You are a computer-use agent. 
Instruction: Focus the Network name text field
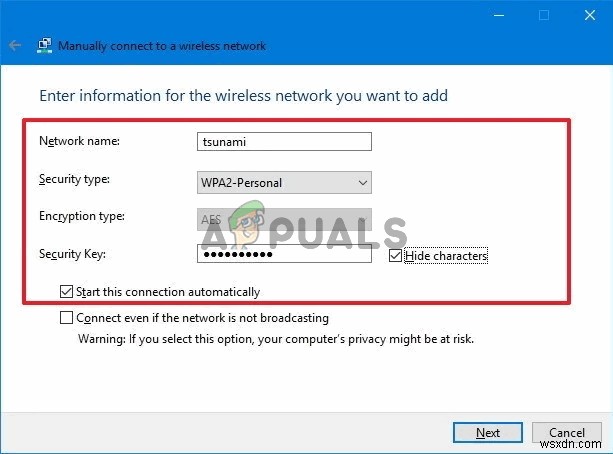pos(284,142)
